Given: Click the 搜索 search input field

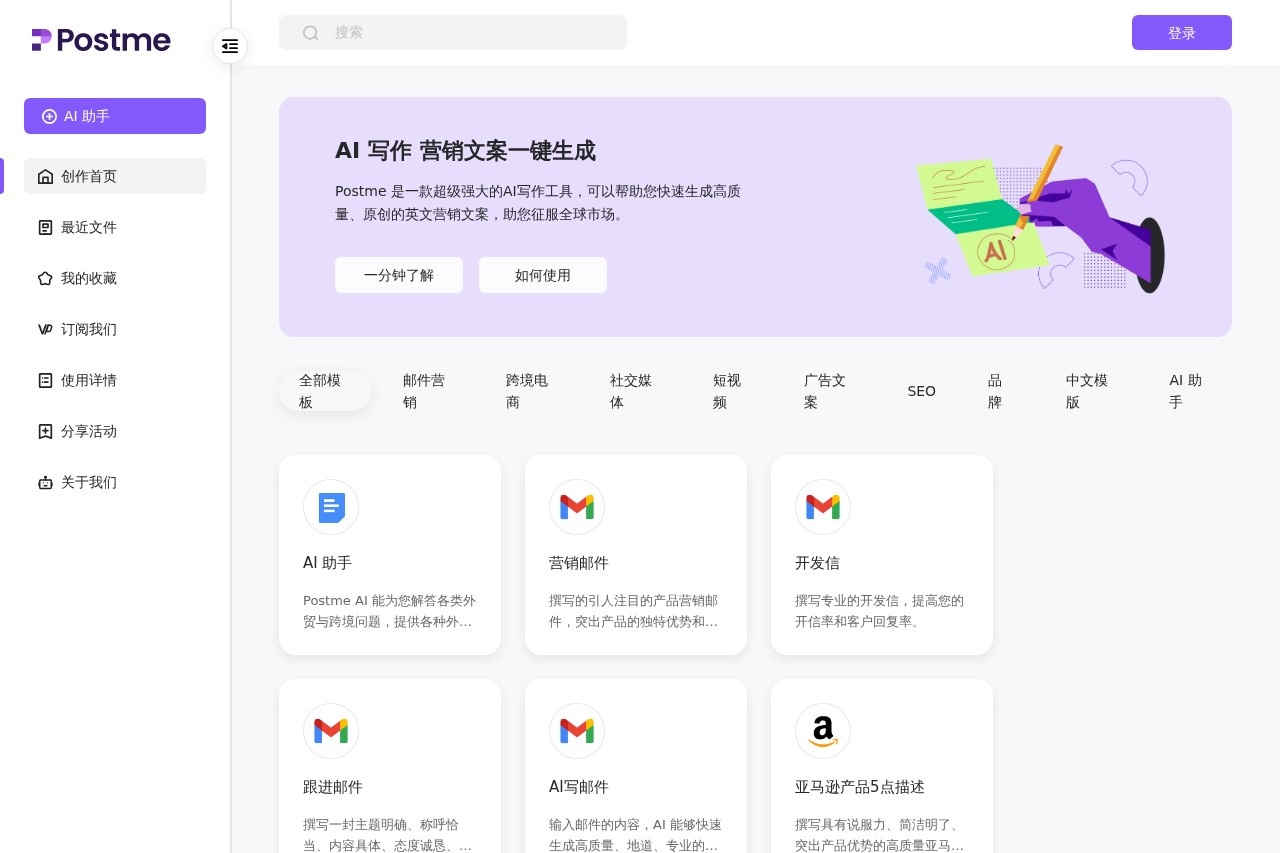Looking at the screenshot, I should point(470,33).
